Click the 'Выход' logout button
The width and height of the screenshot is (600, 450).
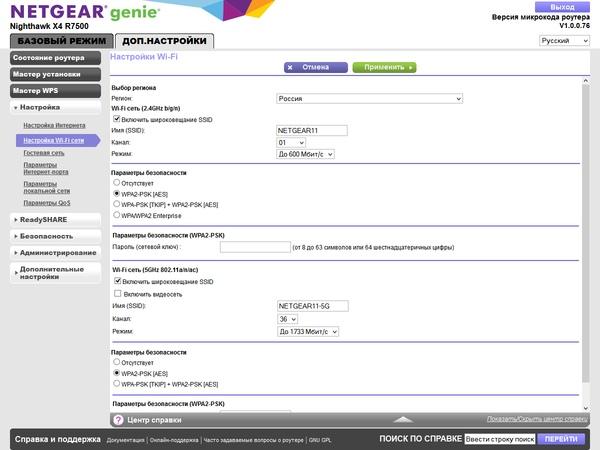point(562,7)
